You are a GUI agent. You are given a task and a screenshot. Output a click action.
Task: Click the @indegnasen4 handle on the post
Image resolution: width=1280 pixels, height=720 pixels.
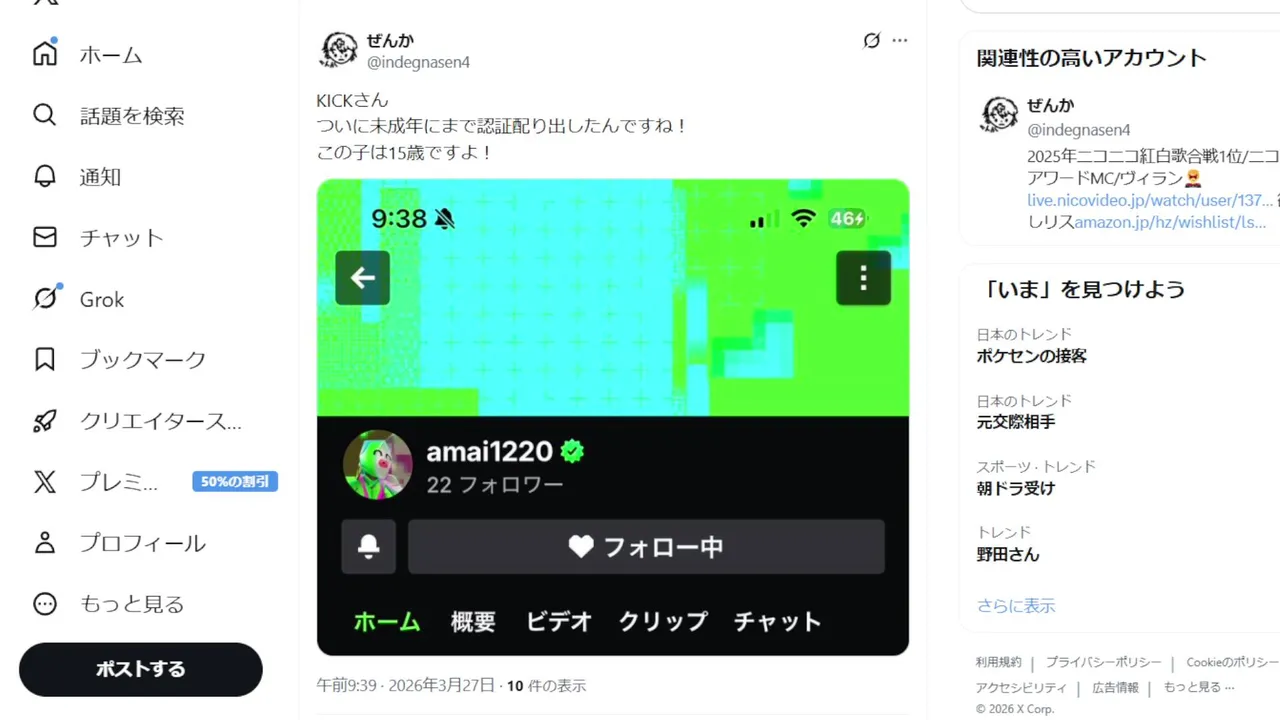click(418, 62)
